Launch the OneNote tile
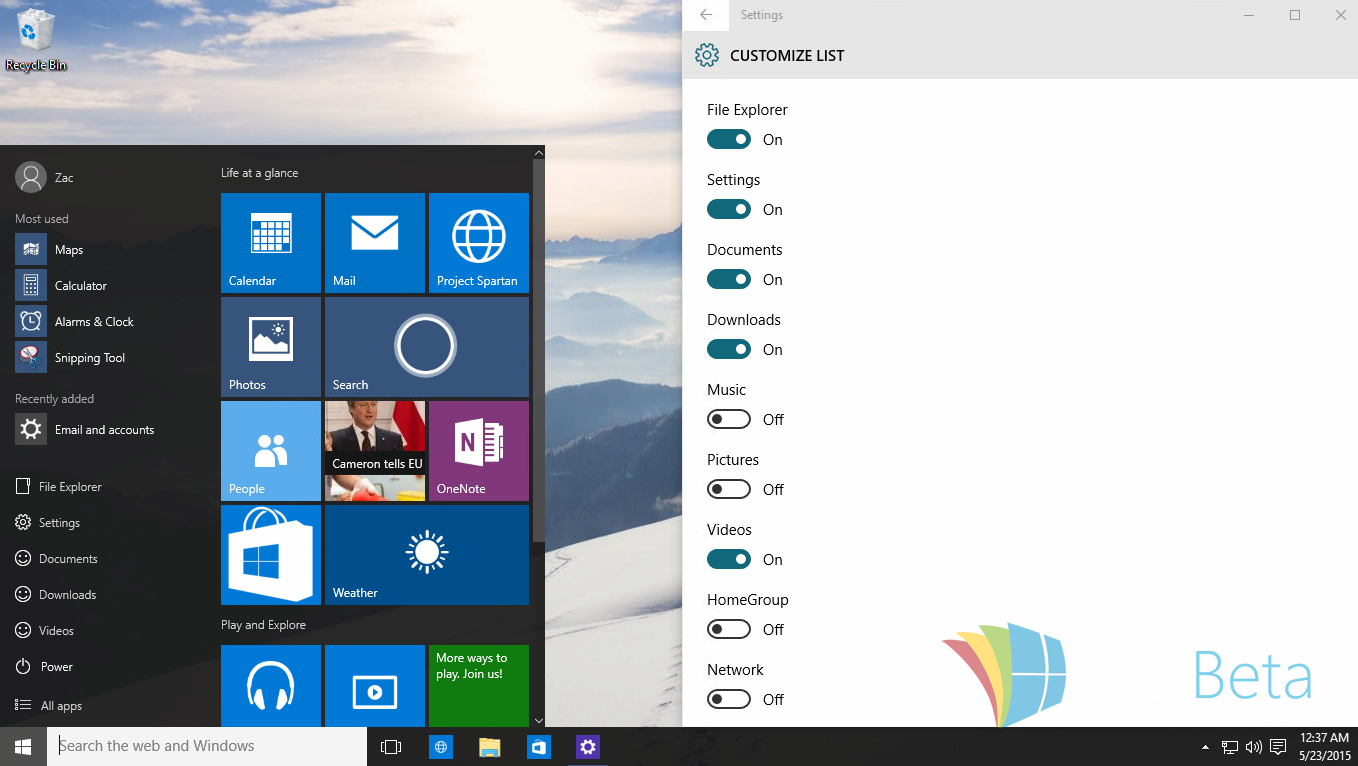The image size is (1358, 766). [x=479, y=451]
